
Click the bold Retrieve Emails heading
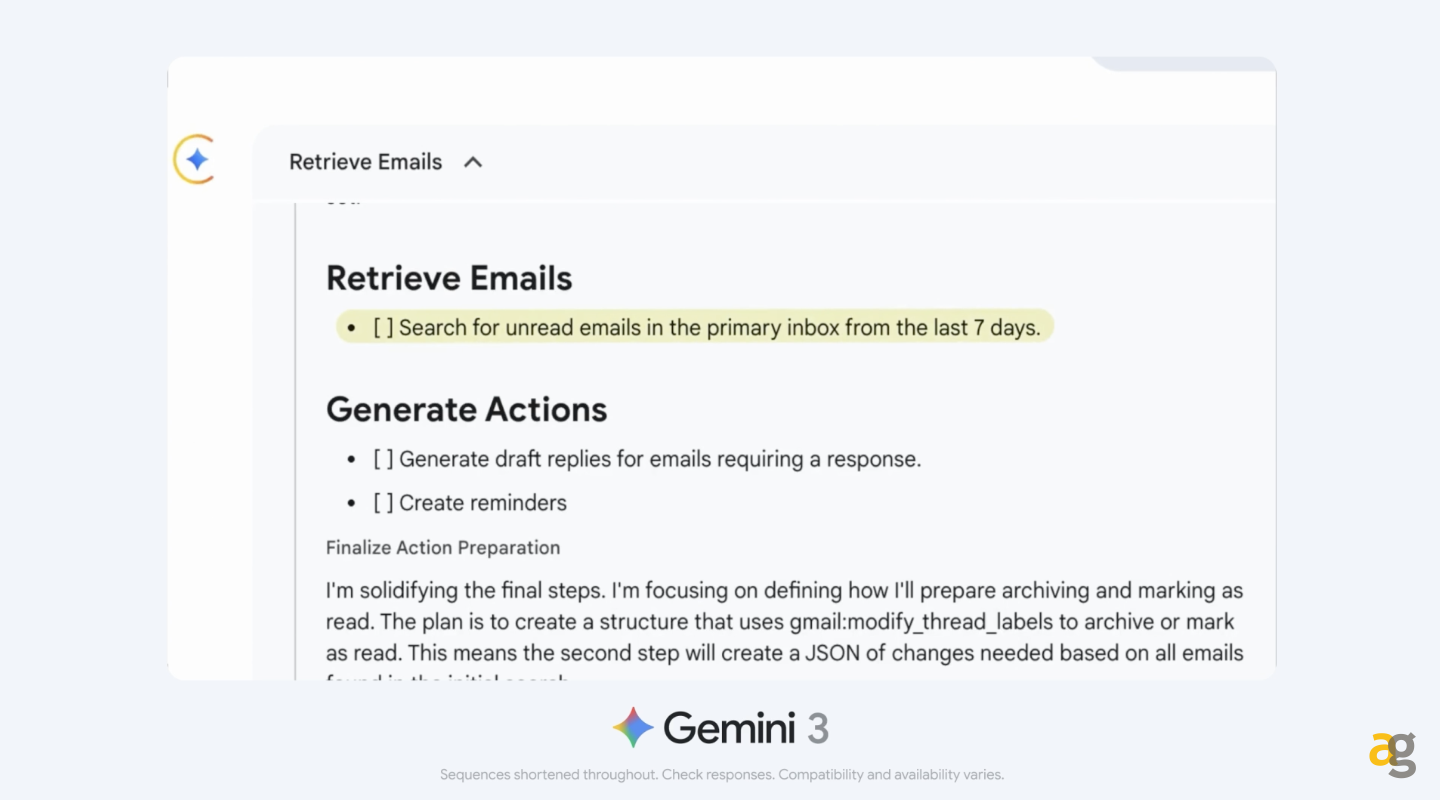pos(449,278)
